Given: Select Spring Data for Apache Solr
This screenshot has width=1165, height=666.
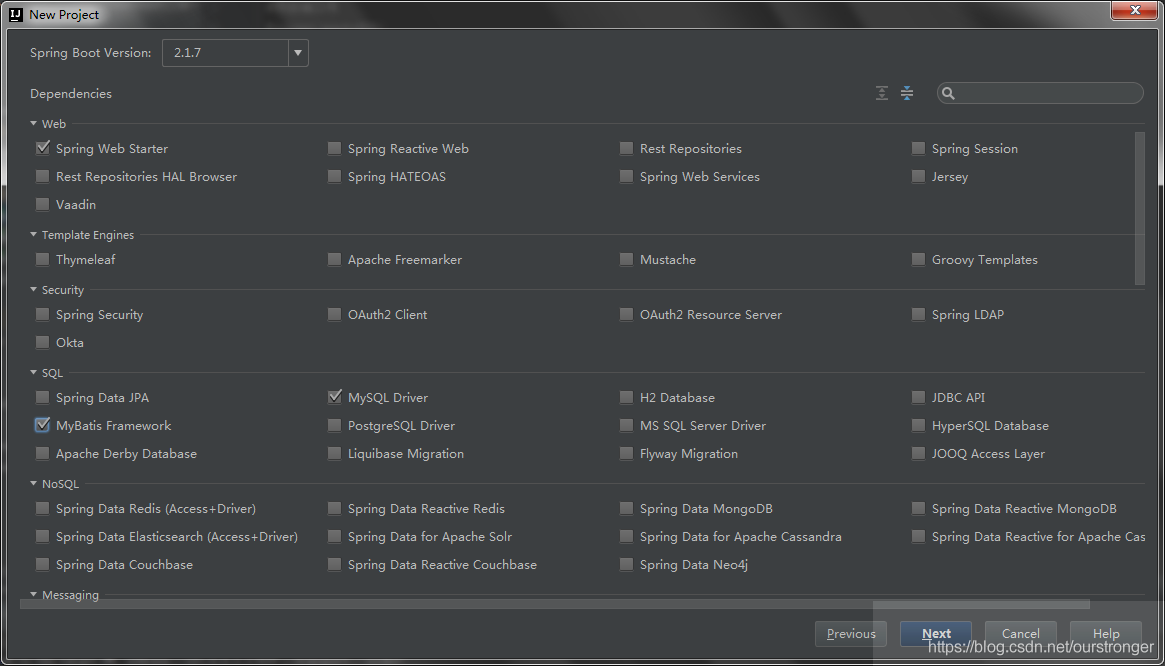Looking at the screenshot, I should [x=334, y=537].
